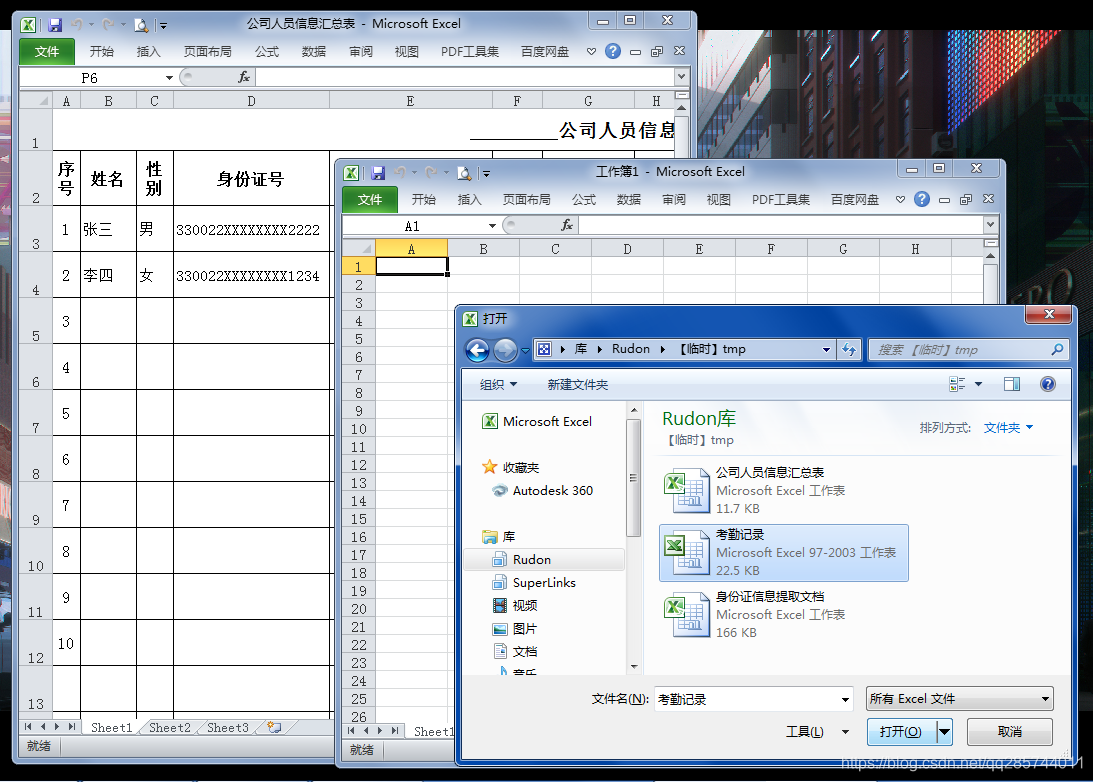Select Rudon library in navigation pane
This screenshot has width=1093, height=782.
pyautogui.click(x=531, y=560)
